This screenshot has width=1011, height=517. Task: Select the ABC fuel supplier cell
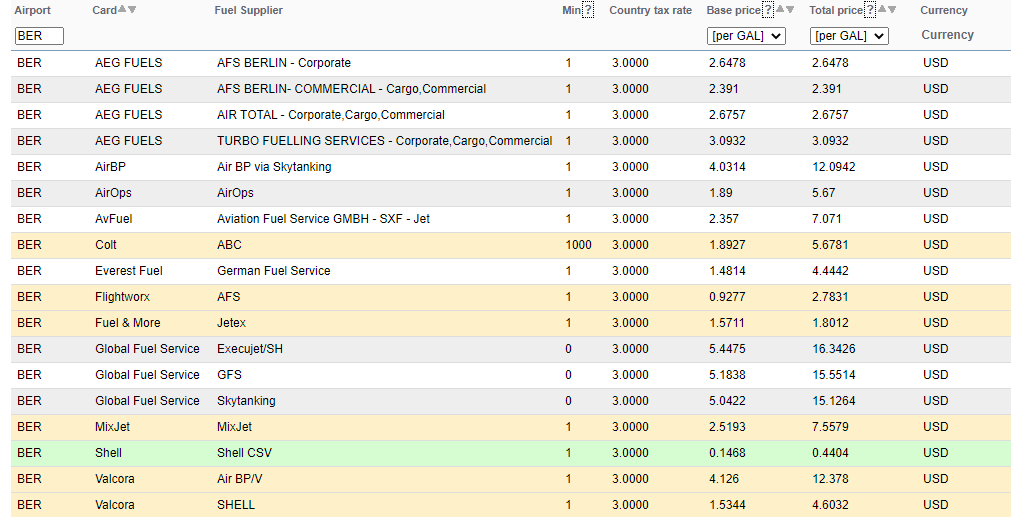pyautogui.click(x=229, y=245)
